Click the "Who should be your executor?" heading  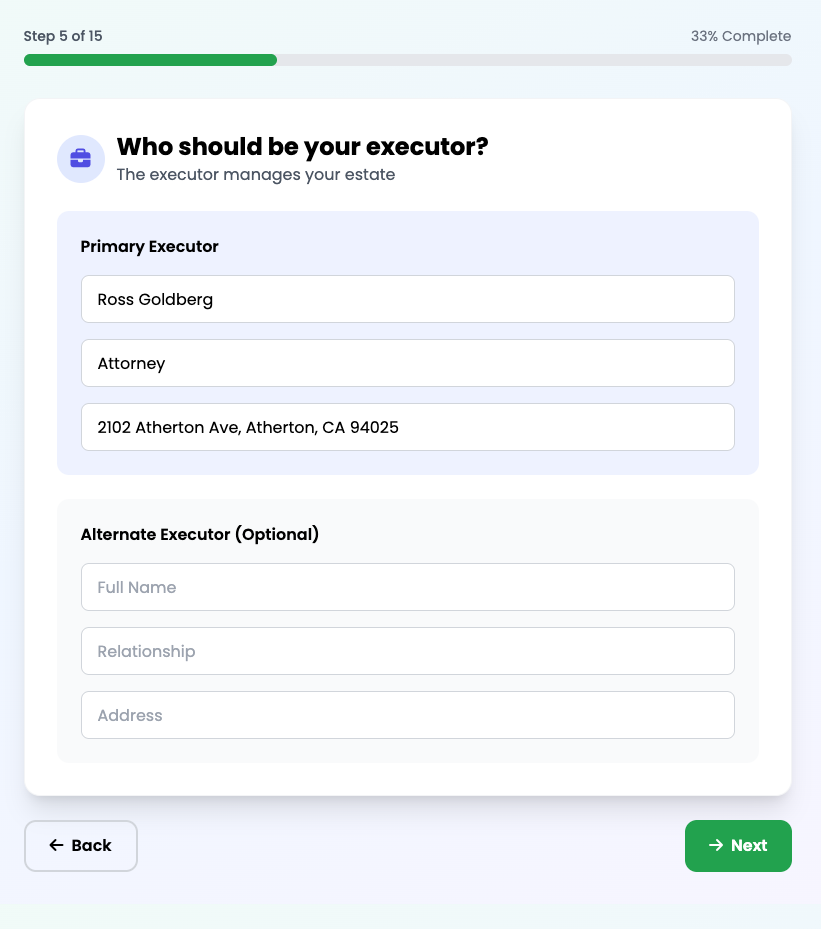coord(302,147)
